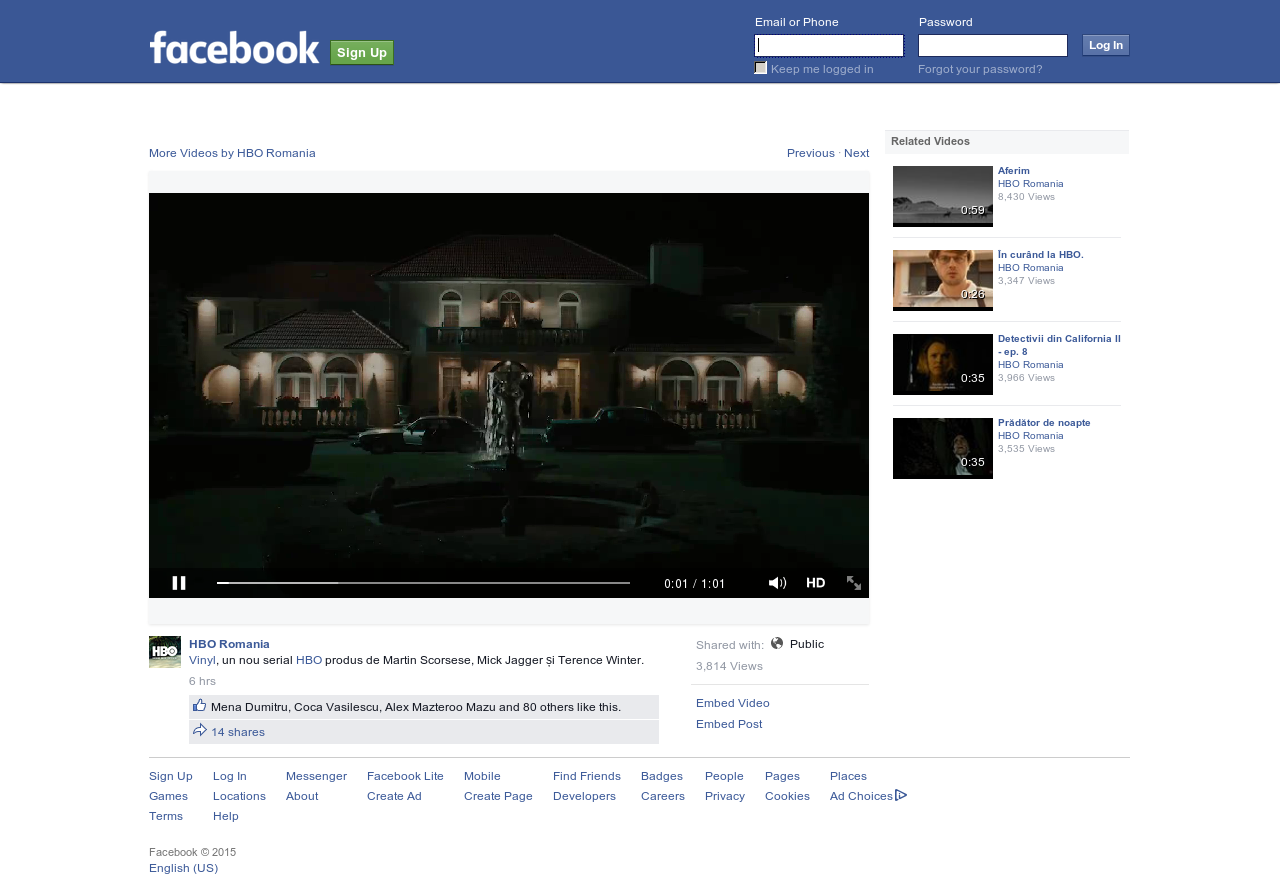Click the HBO Romania profile picture
The image size is (1280, 884).
tap(165, 652)
